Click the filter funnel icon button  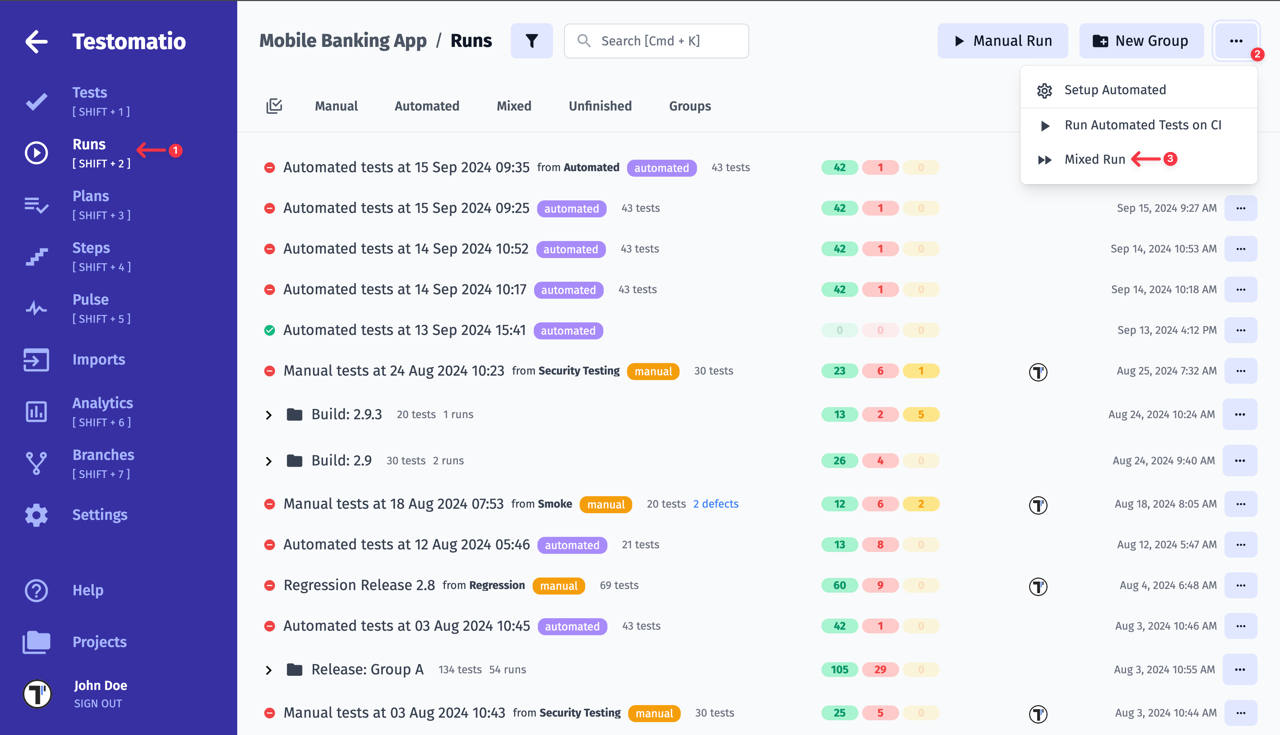pos(532,41)
